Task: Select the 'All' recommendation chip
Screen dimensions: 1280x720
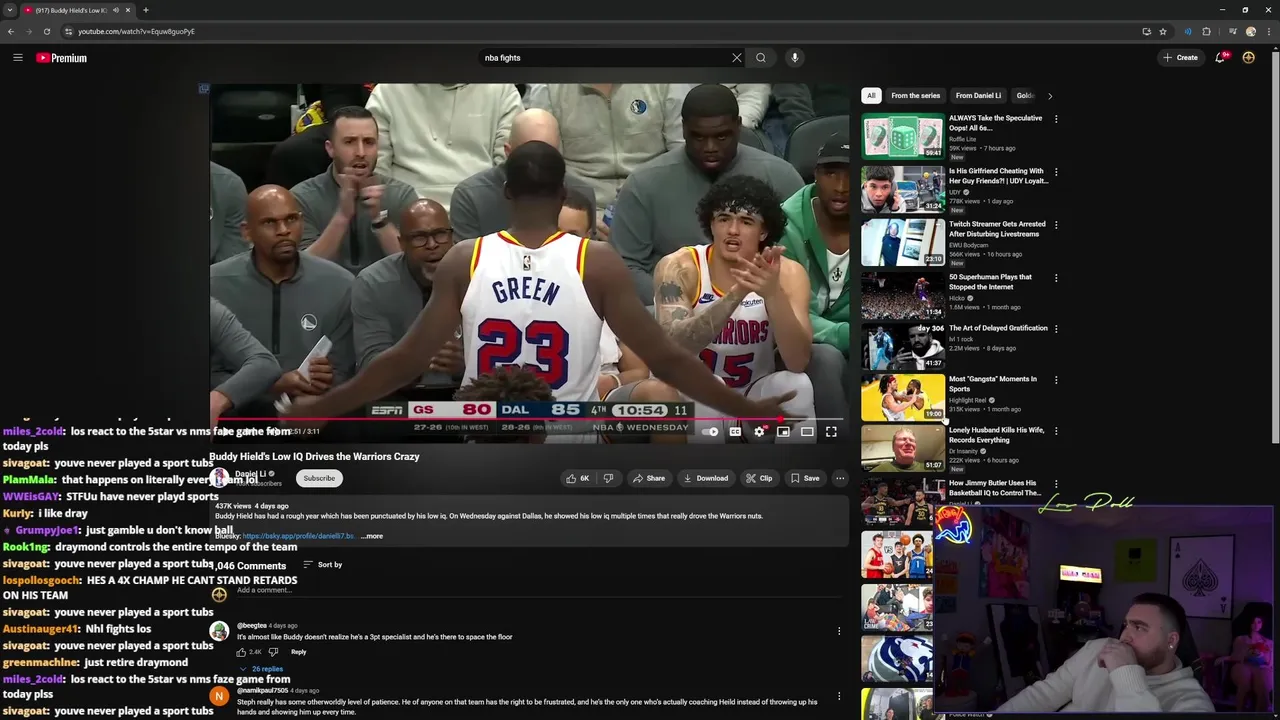Action: (x=871, y=96)
